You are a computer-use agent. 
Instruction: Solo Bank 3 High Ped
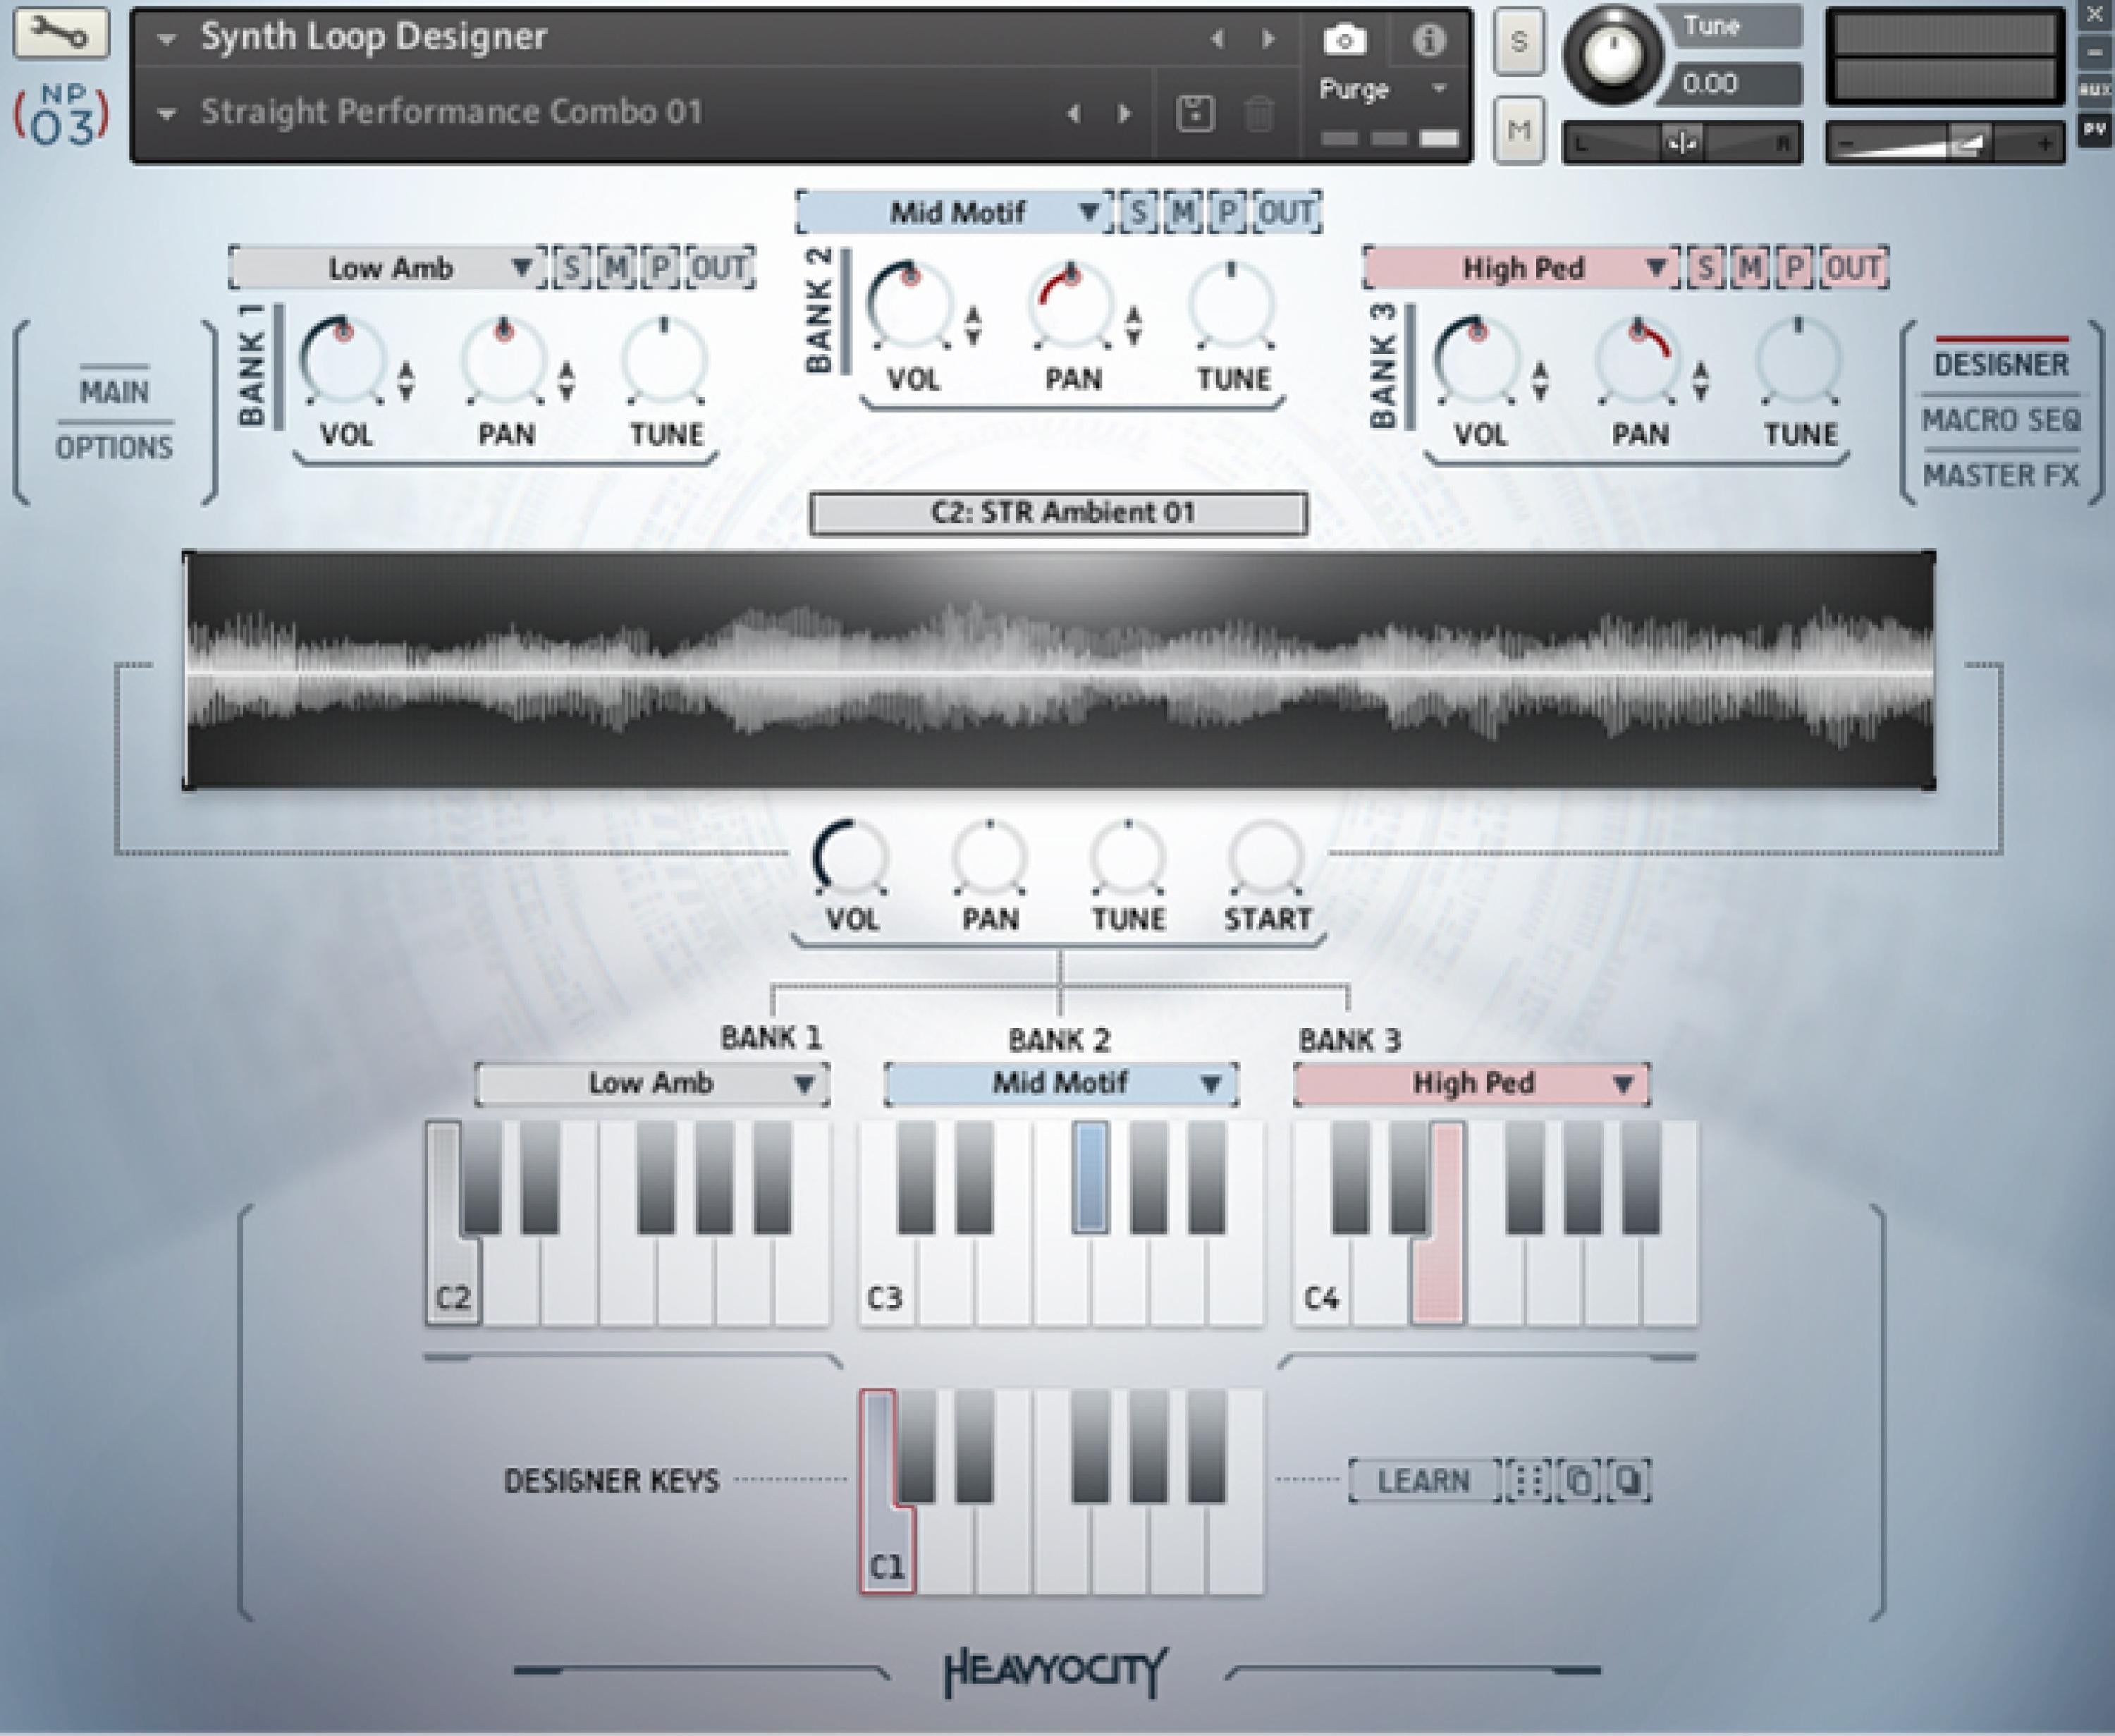[1705, 268]
